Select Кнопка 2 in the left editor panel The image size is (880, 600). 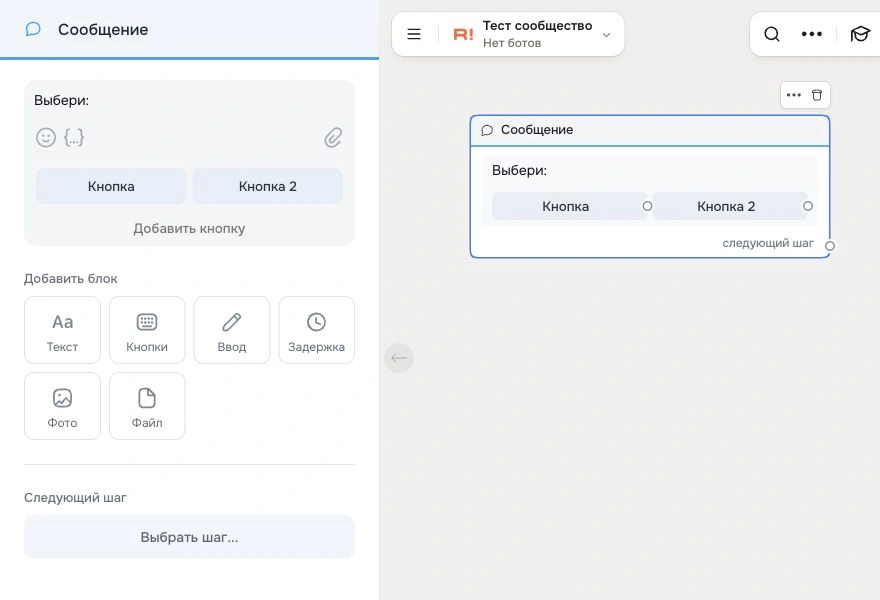268,186
